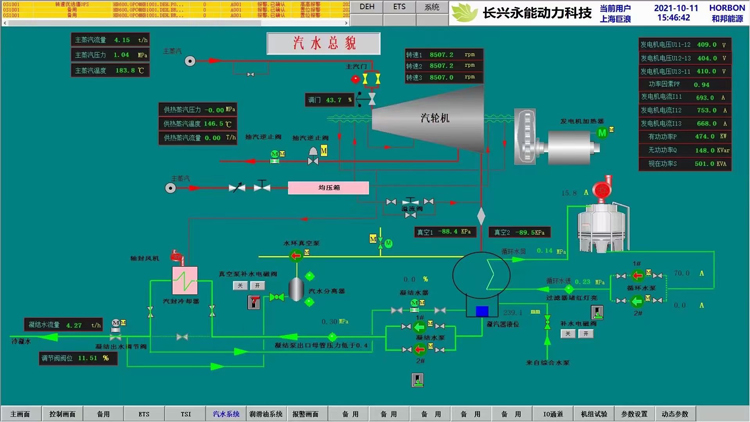Click the 2# circulating water pump
750x422 pixels.
[636, 301]
